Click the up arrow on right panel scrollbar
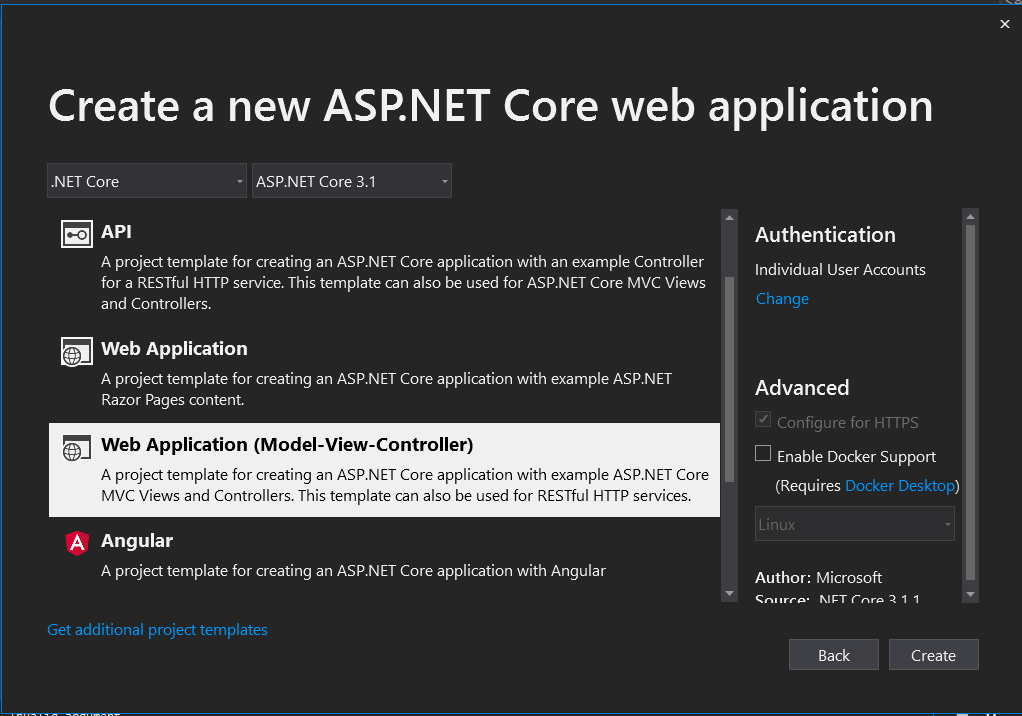The height and width of the screenshot is (716, 1022). pyautogui.click(x=969, y=217)
